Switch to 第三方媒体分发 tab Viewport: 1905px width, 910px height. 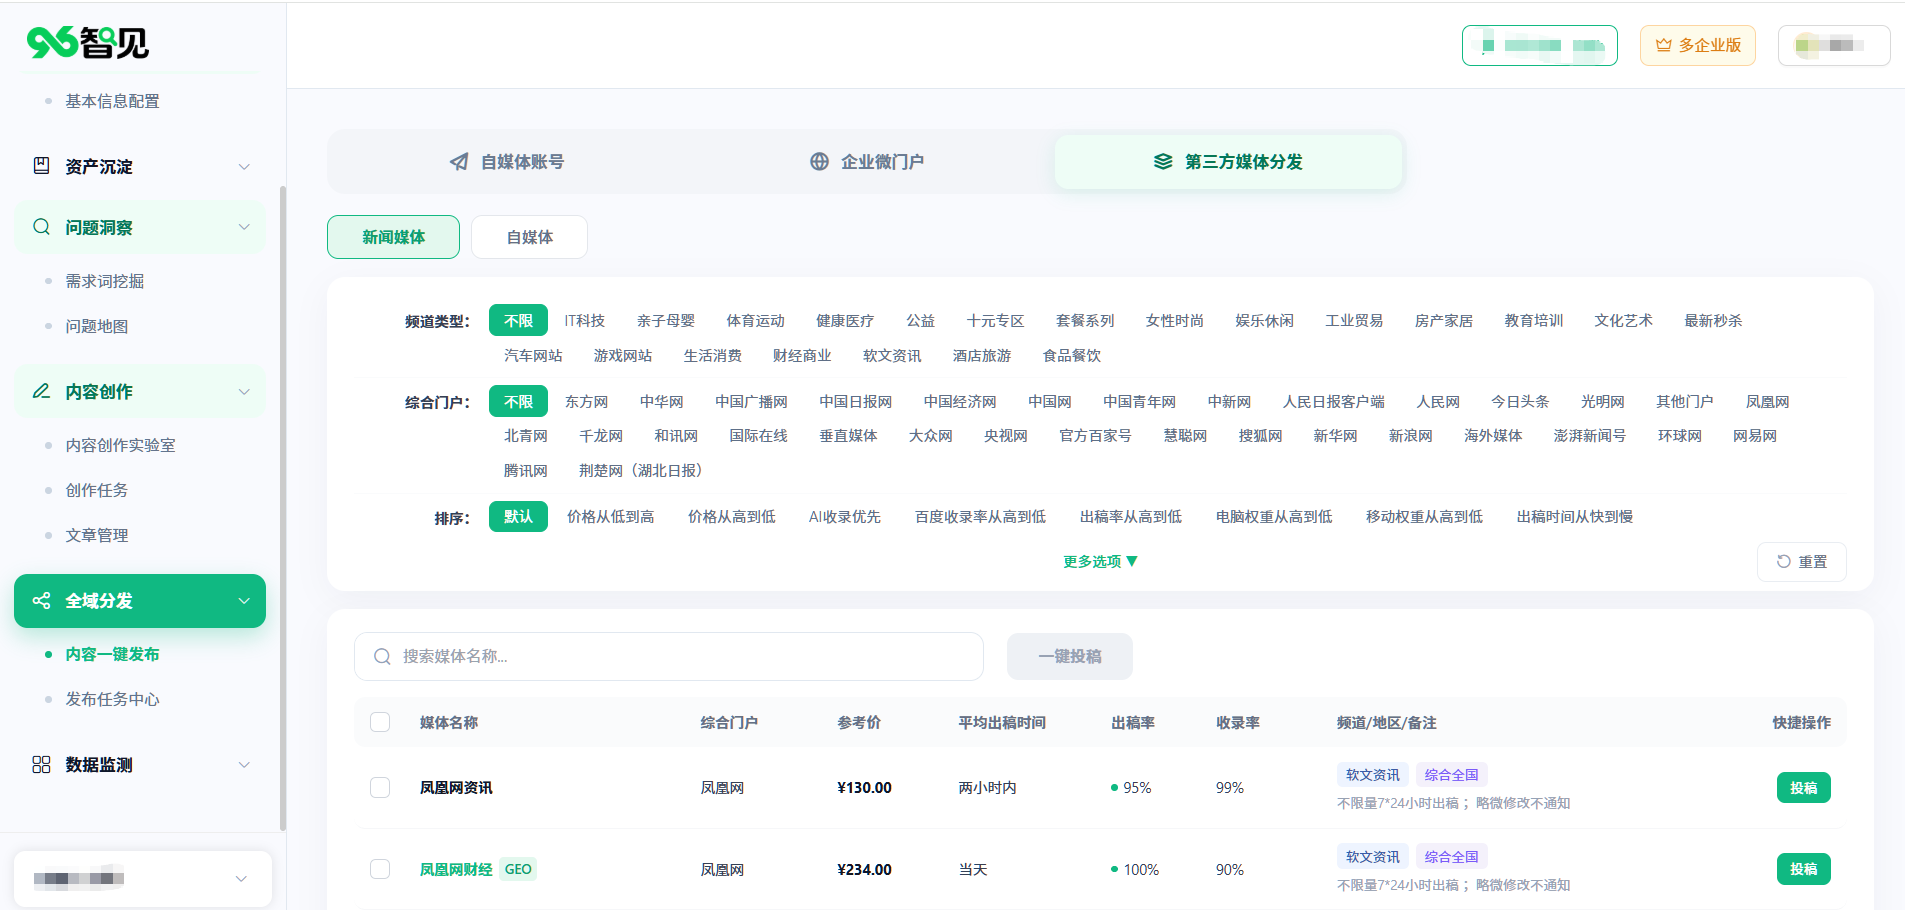coord(1229,162)
